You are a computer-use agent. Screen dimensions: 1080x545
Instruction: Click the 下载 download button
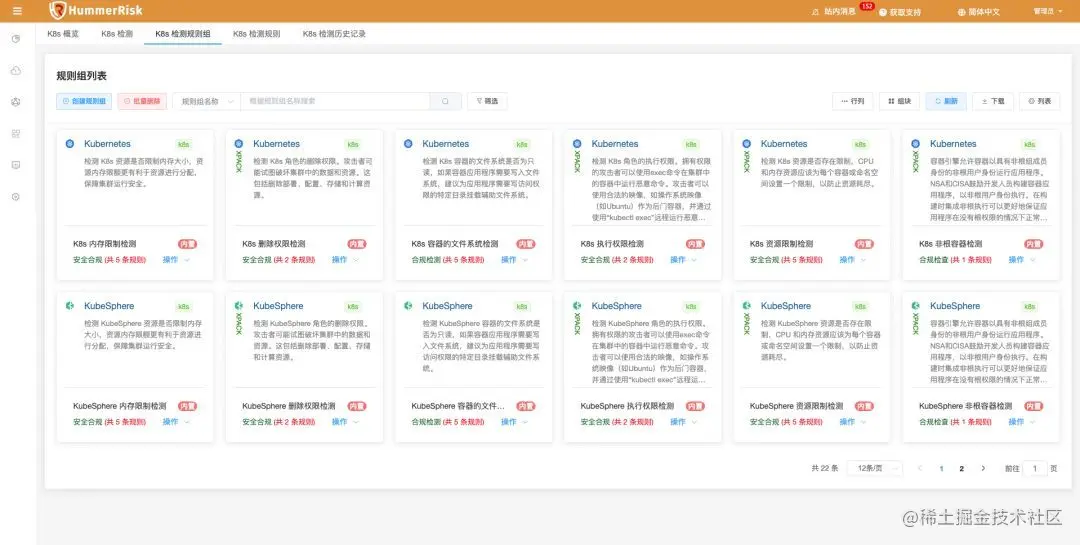(x=993, y=101)
